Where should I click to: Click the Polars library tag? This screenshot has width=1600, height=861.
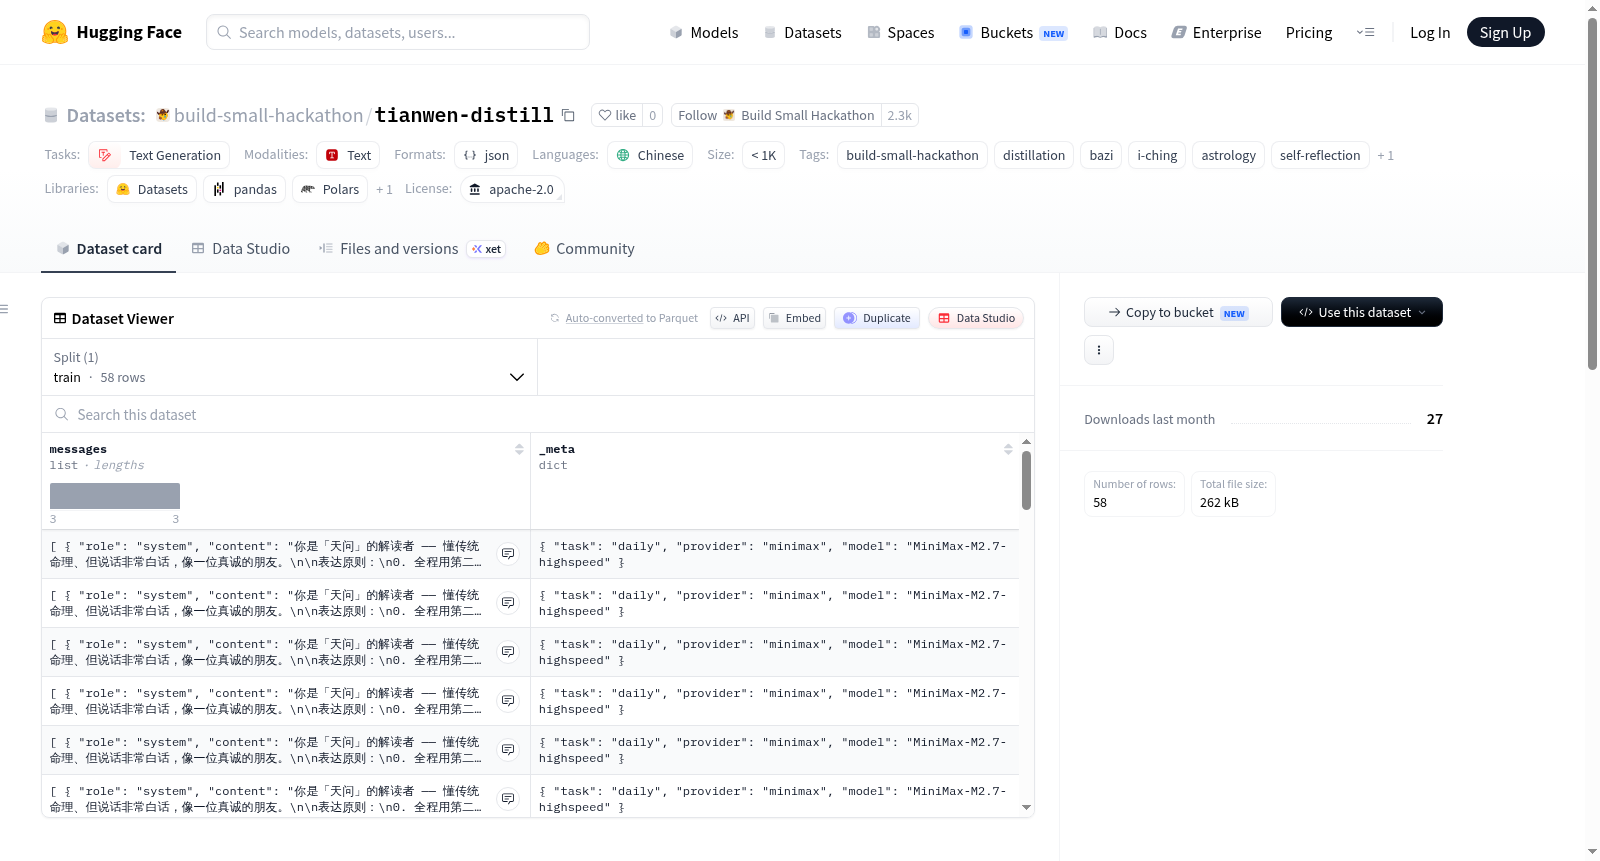pyautogui.click(x=330, y=189)
